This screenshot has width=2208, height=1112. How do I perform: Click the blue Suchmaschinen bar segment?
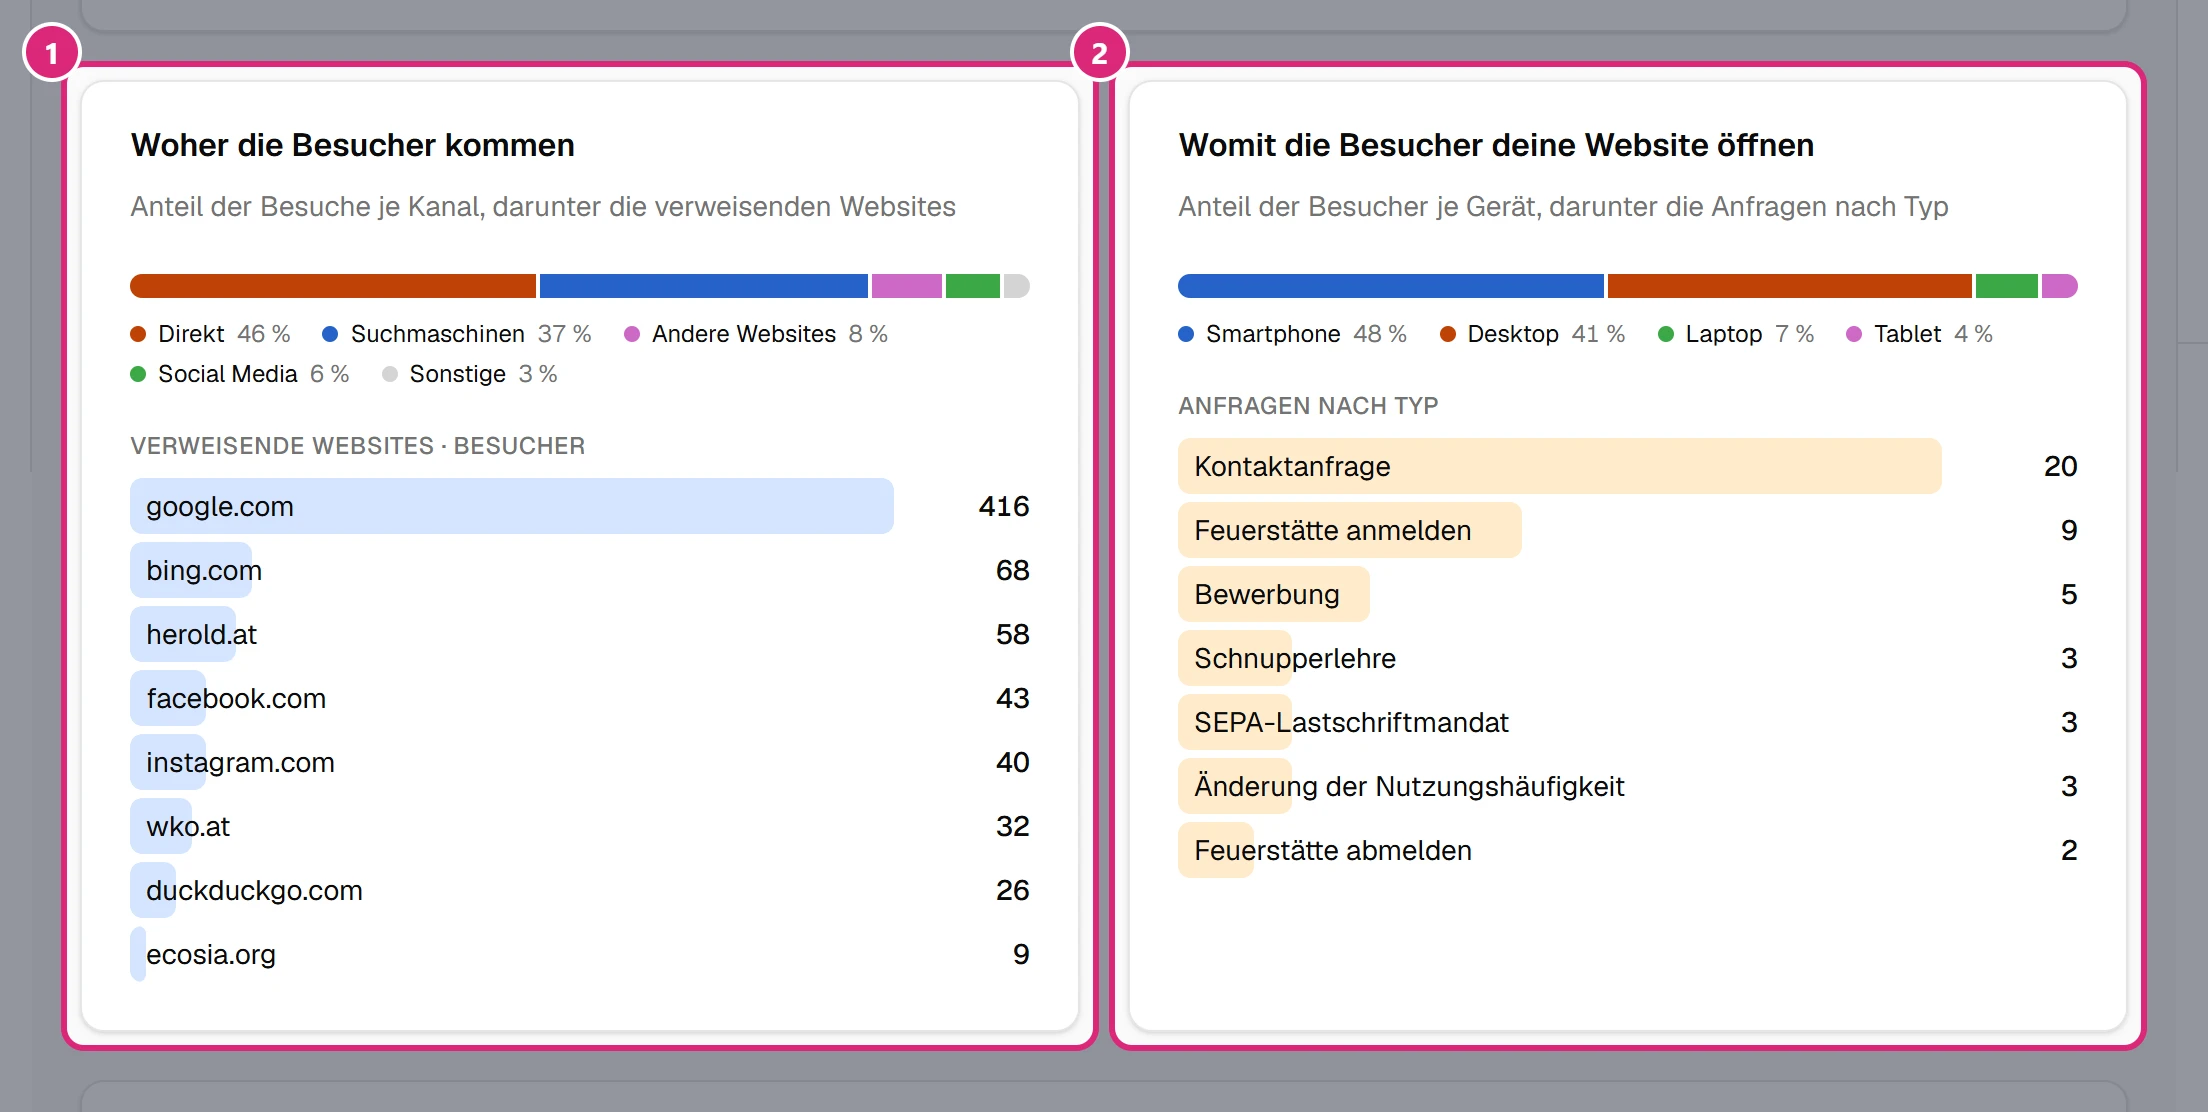coord(704,286)
